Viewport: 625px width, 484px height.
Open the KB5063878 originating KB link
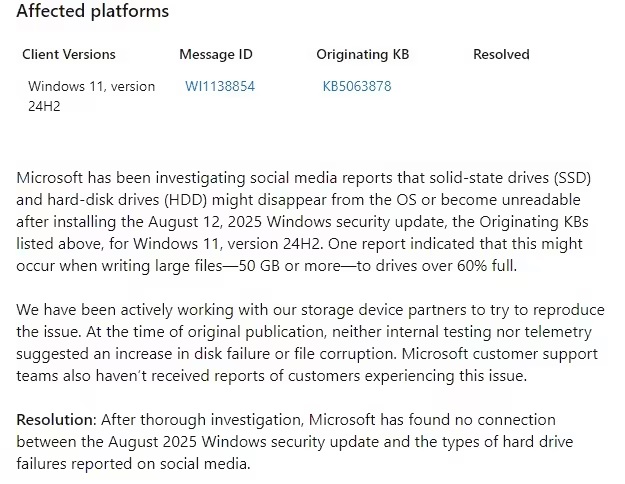357,86
